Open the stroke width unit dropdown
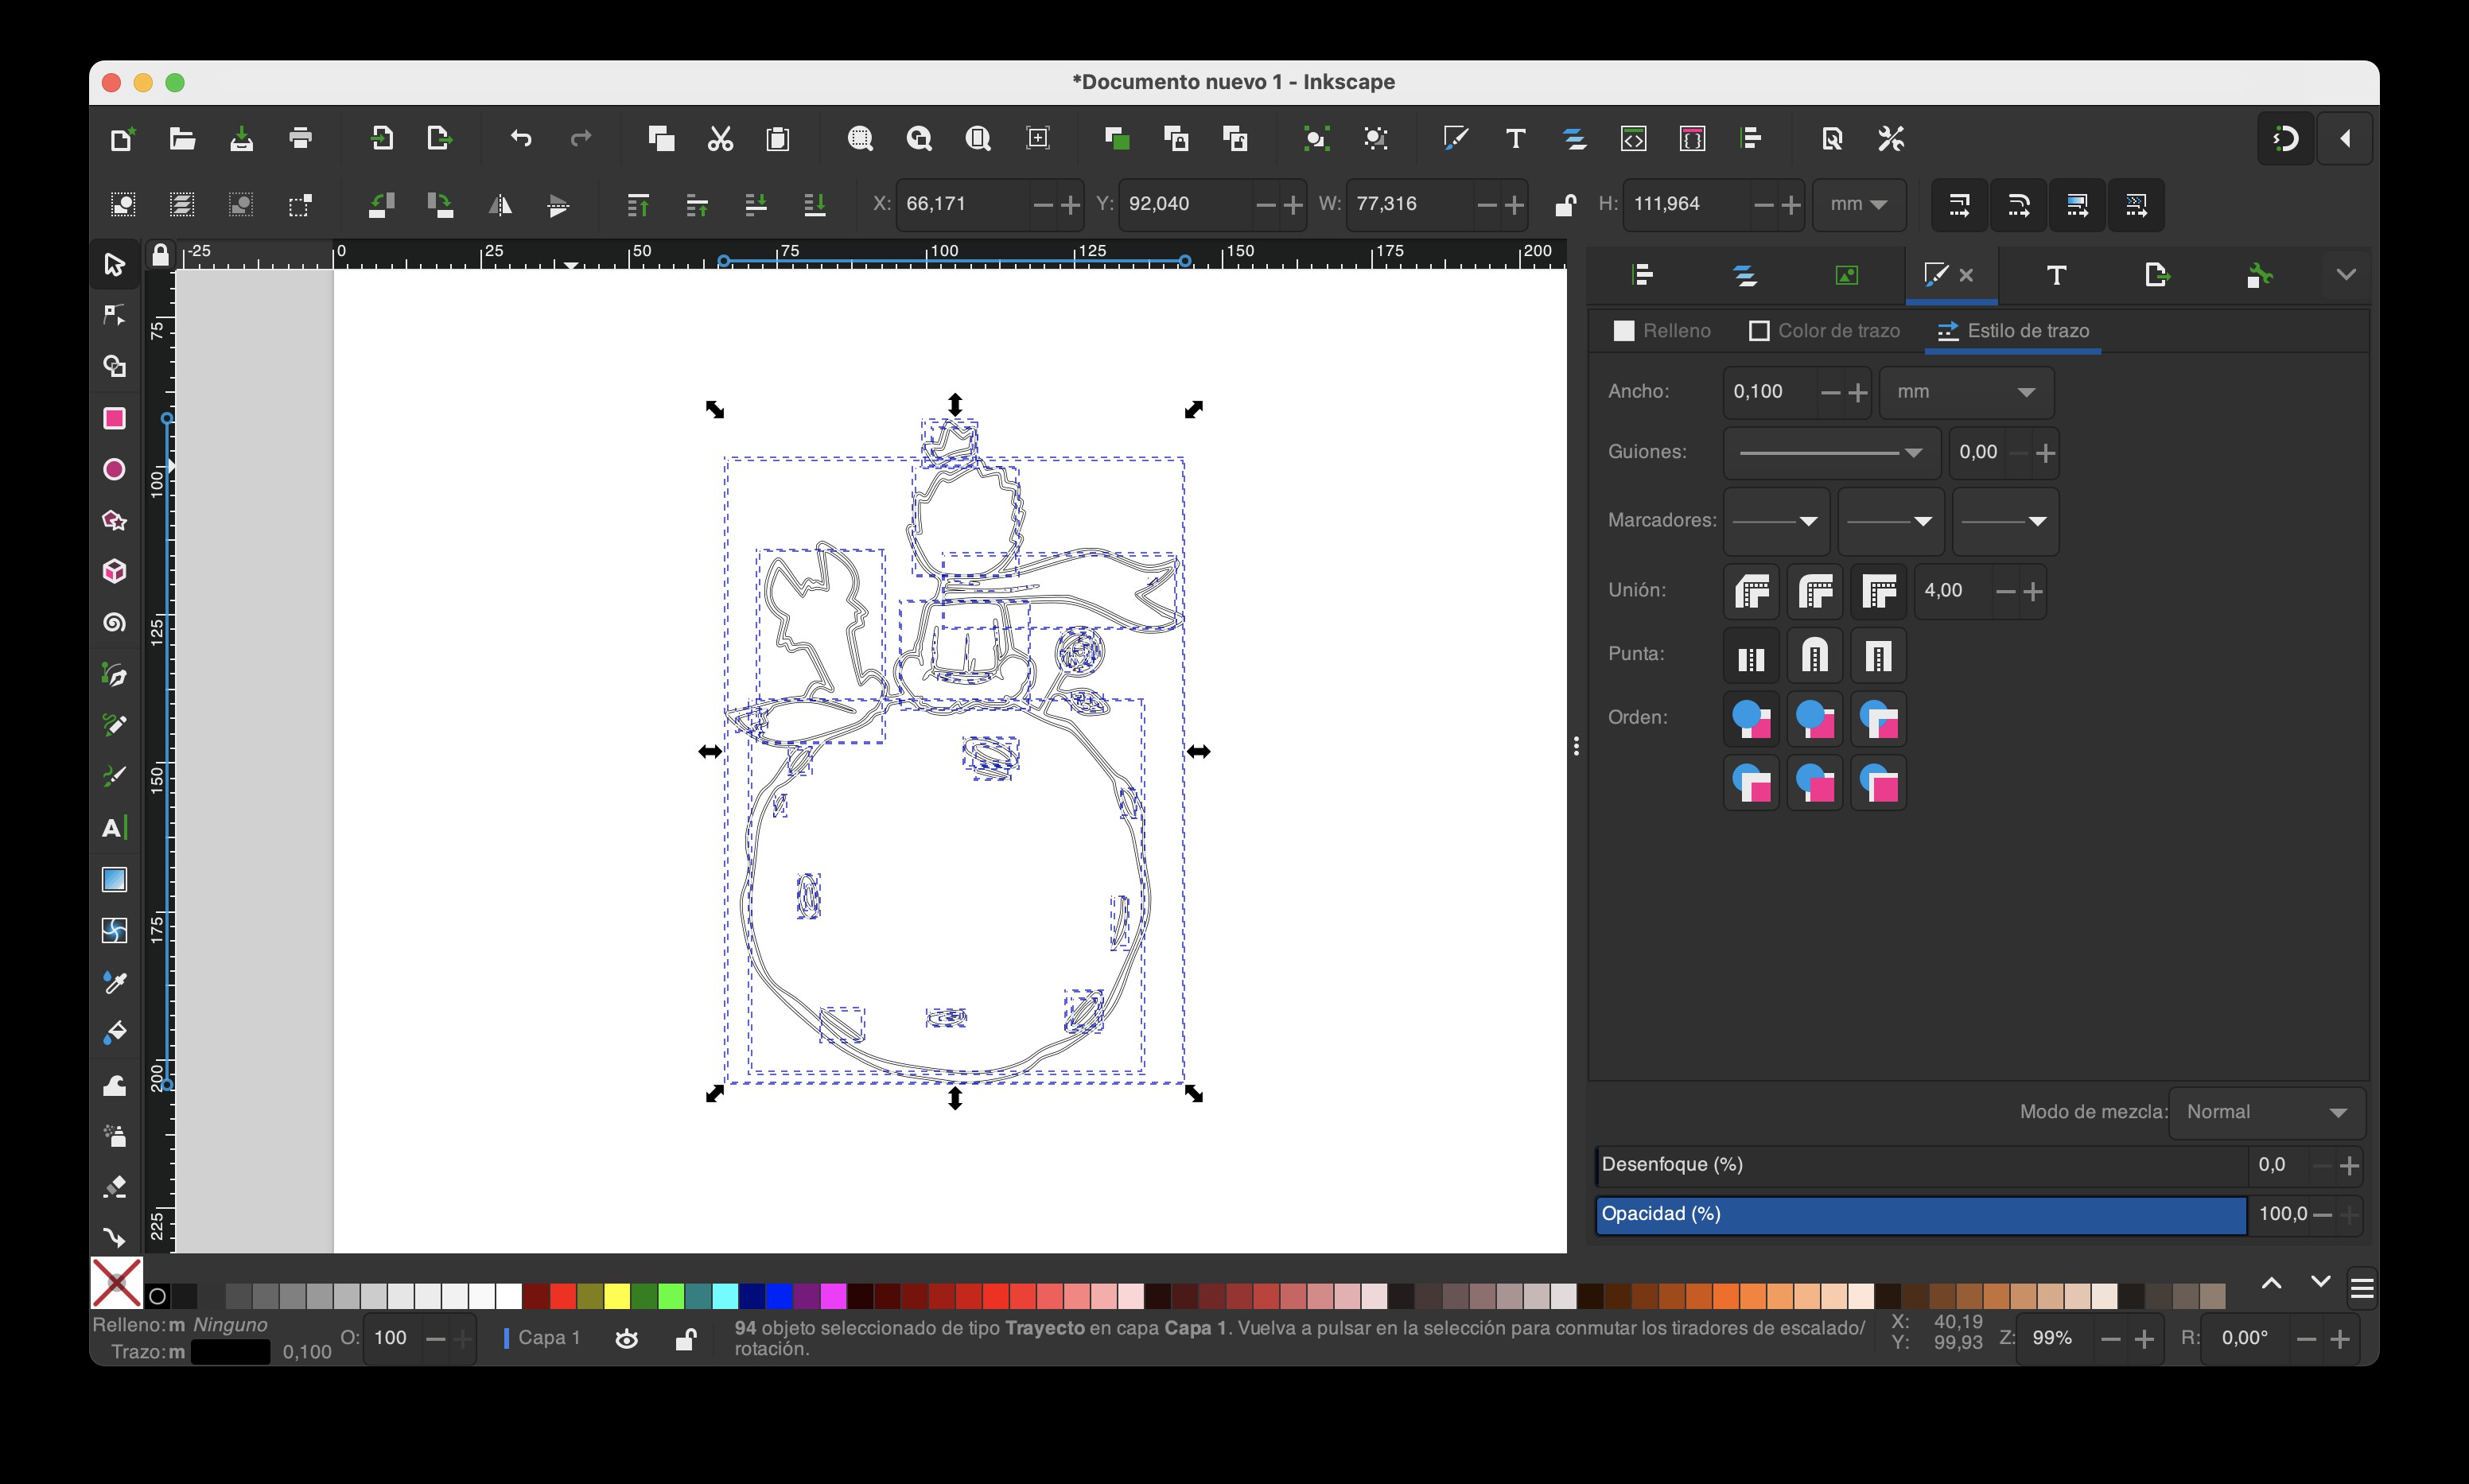2469x1484 pixels. tap(1966, 392)
